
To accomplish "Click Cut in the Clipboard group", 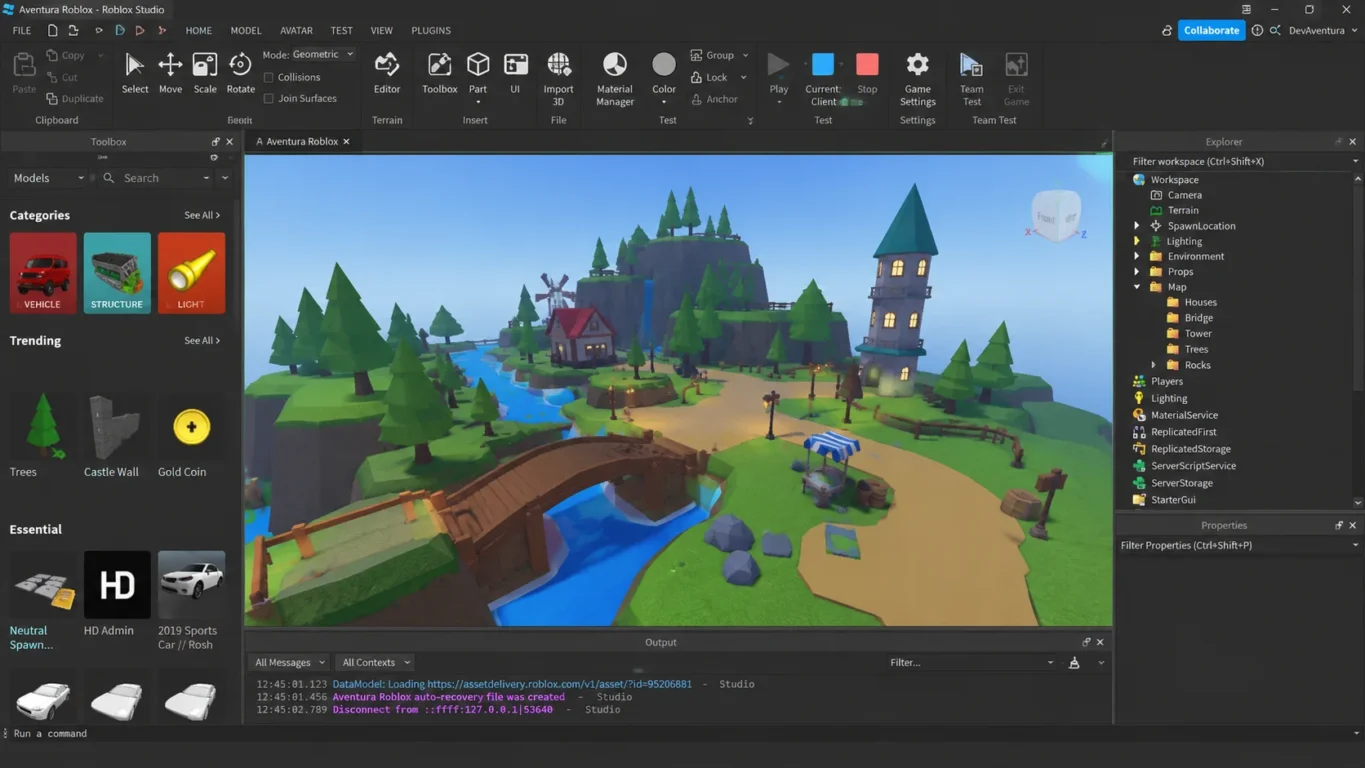I will pos(62,77).
